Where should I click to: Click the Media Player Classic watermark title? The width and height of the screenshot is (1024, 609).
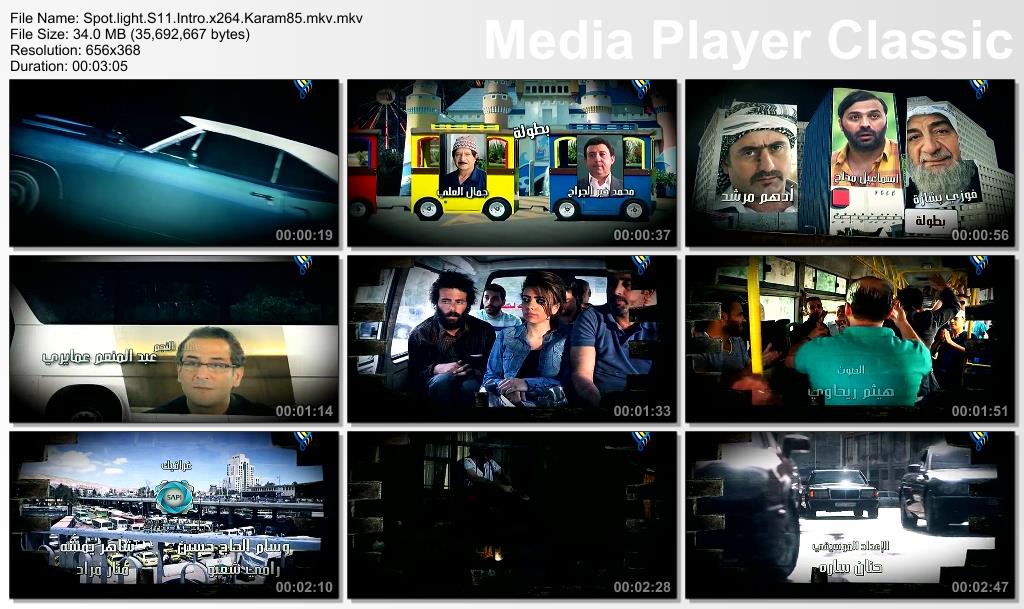pyautogui.click(x=748, y=40)
